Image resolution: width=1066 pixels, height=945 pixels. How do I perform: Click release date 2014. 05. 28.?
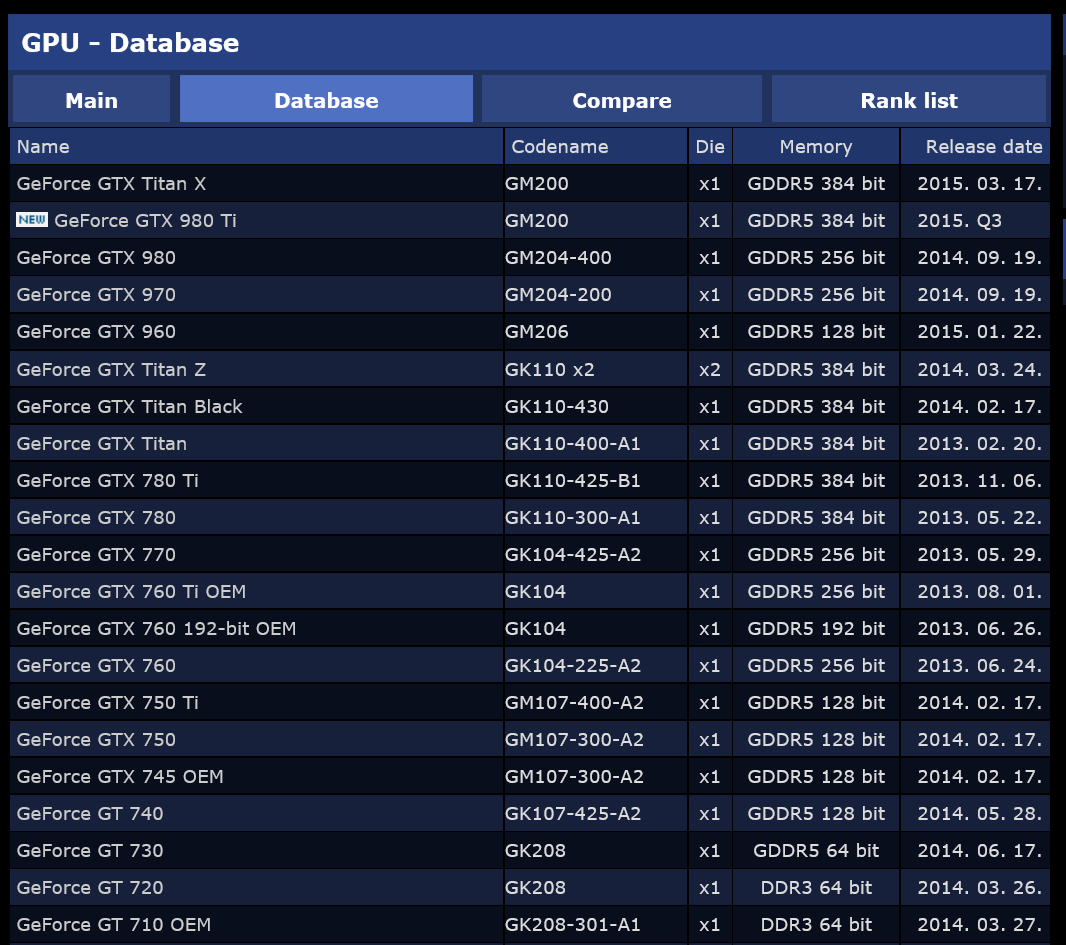980,814
